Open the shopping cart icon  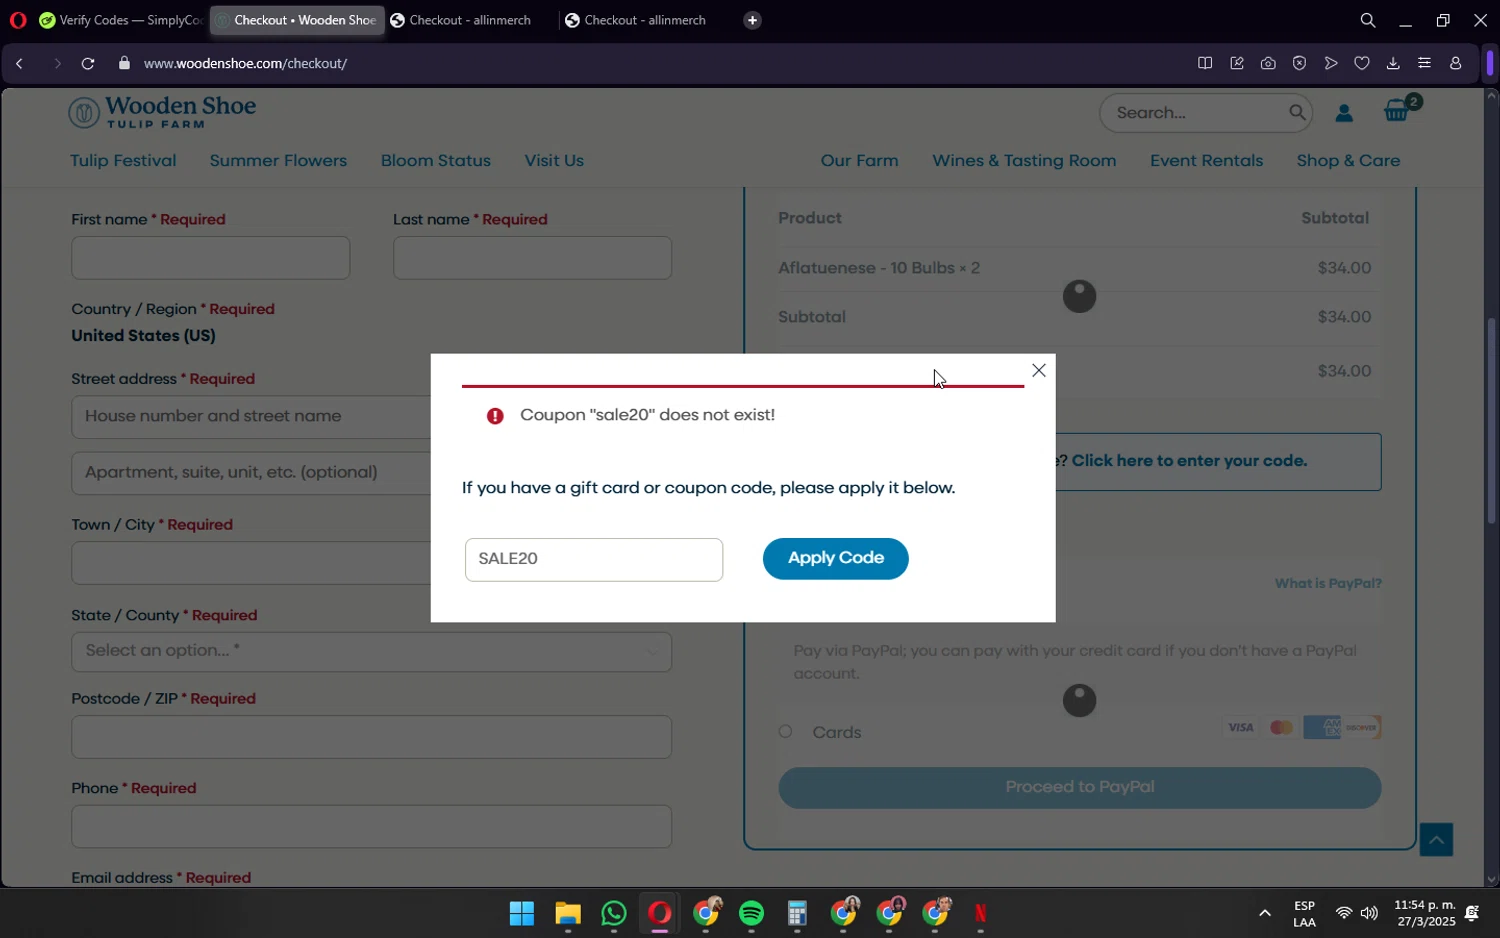[1397, 111]
